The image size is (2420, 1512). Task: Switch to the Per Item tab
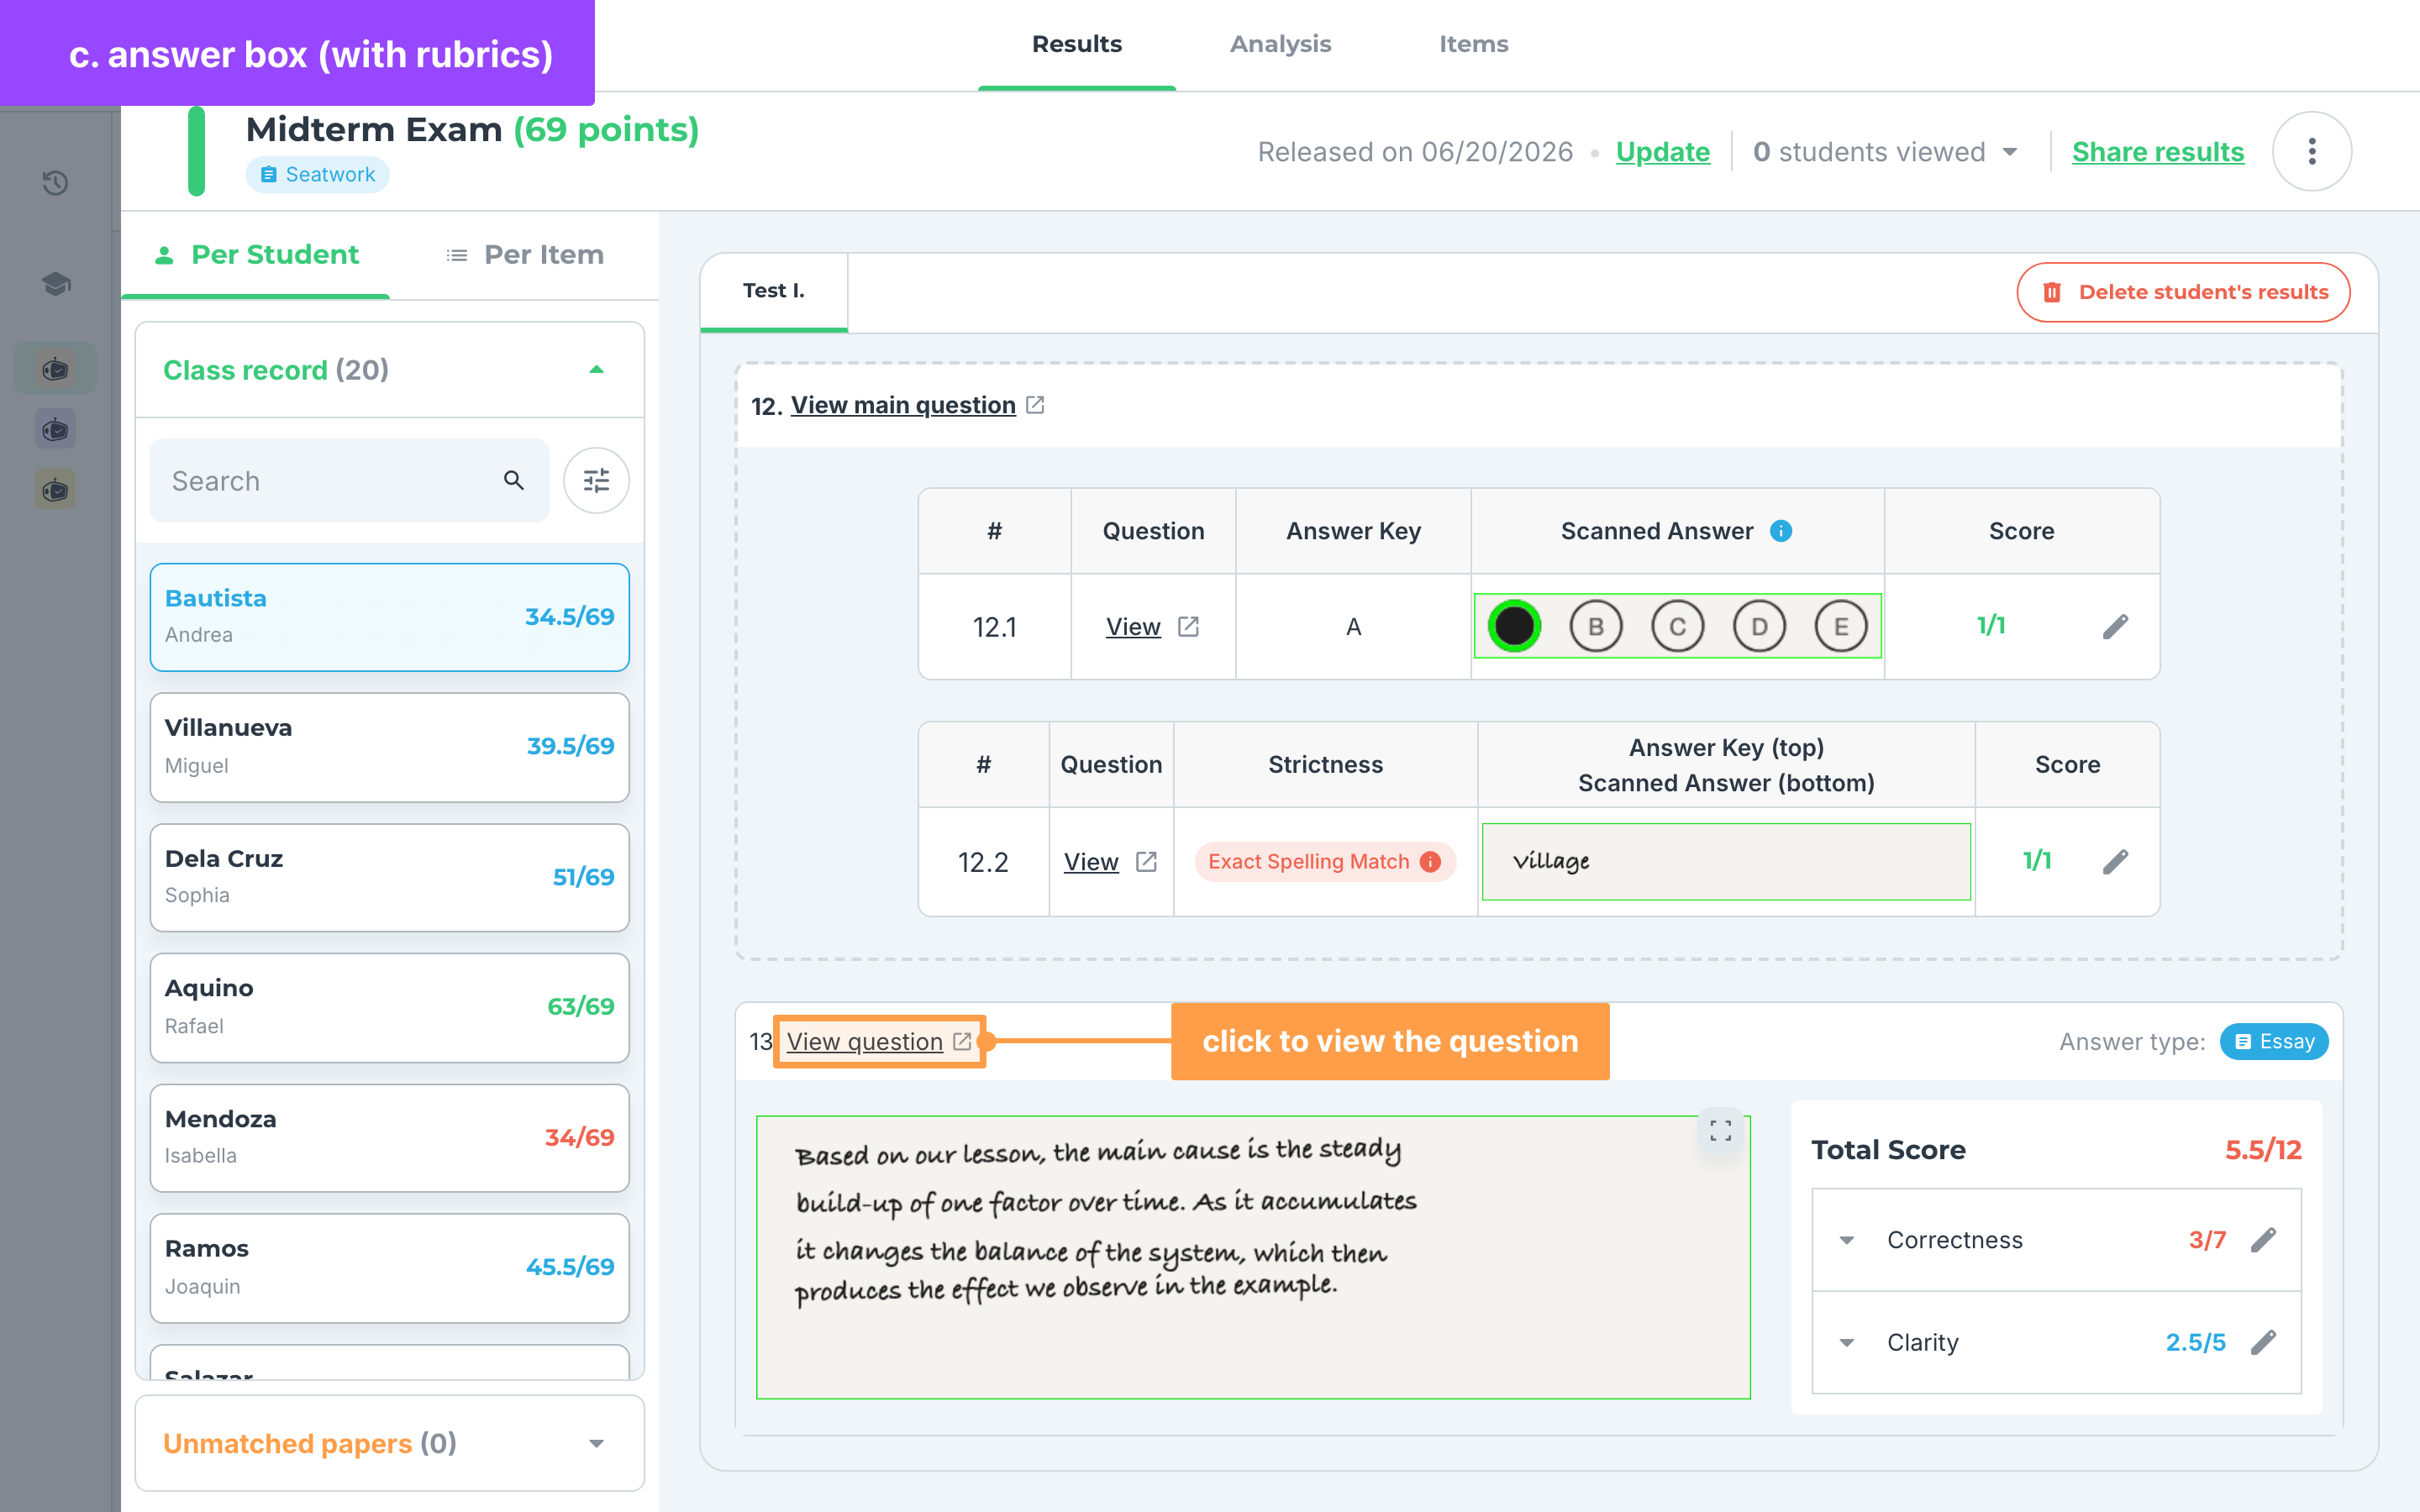[x=525, y=255]
